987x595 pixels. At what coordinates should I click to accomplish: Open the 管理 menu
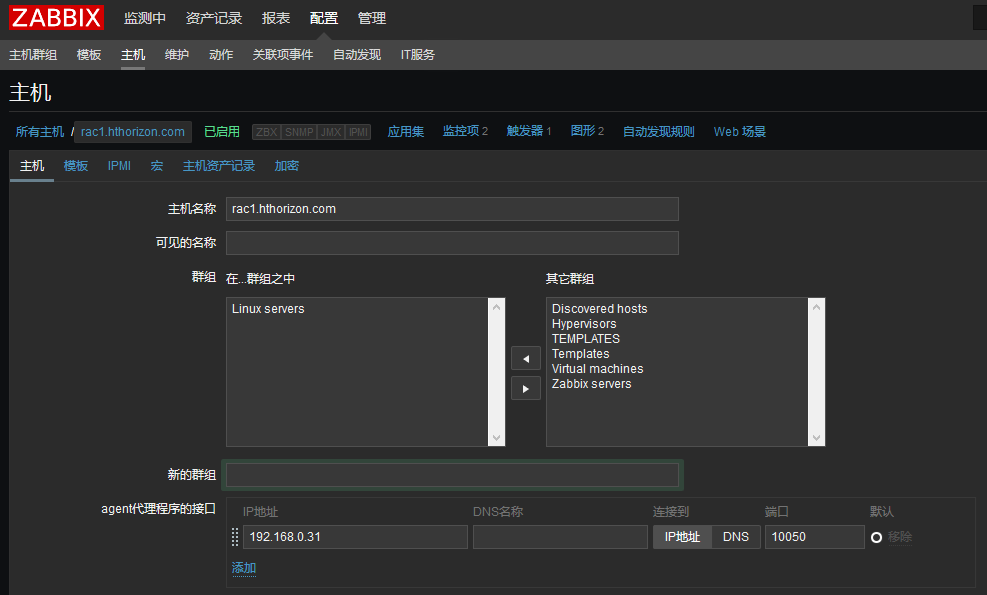[372, 18]
